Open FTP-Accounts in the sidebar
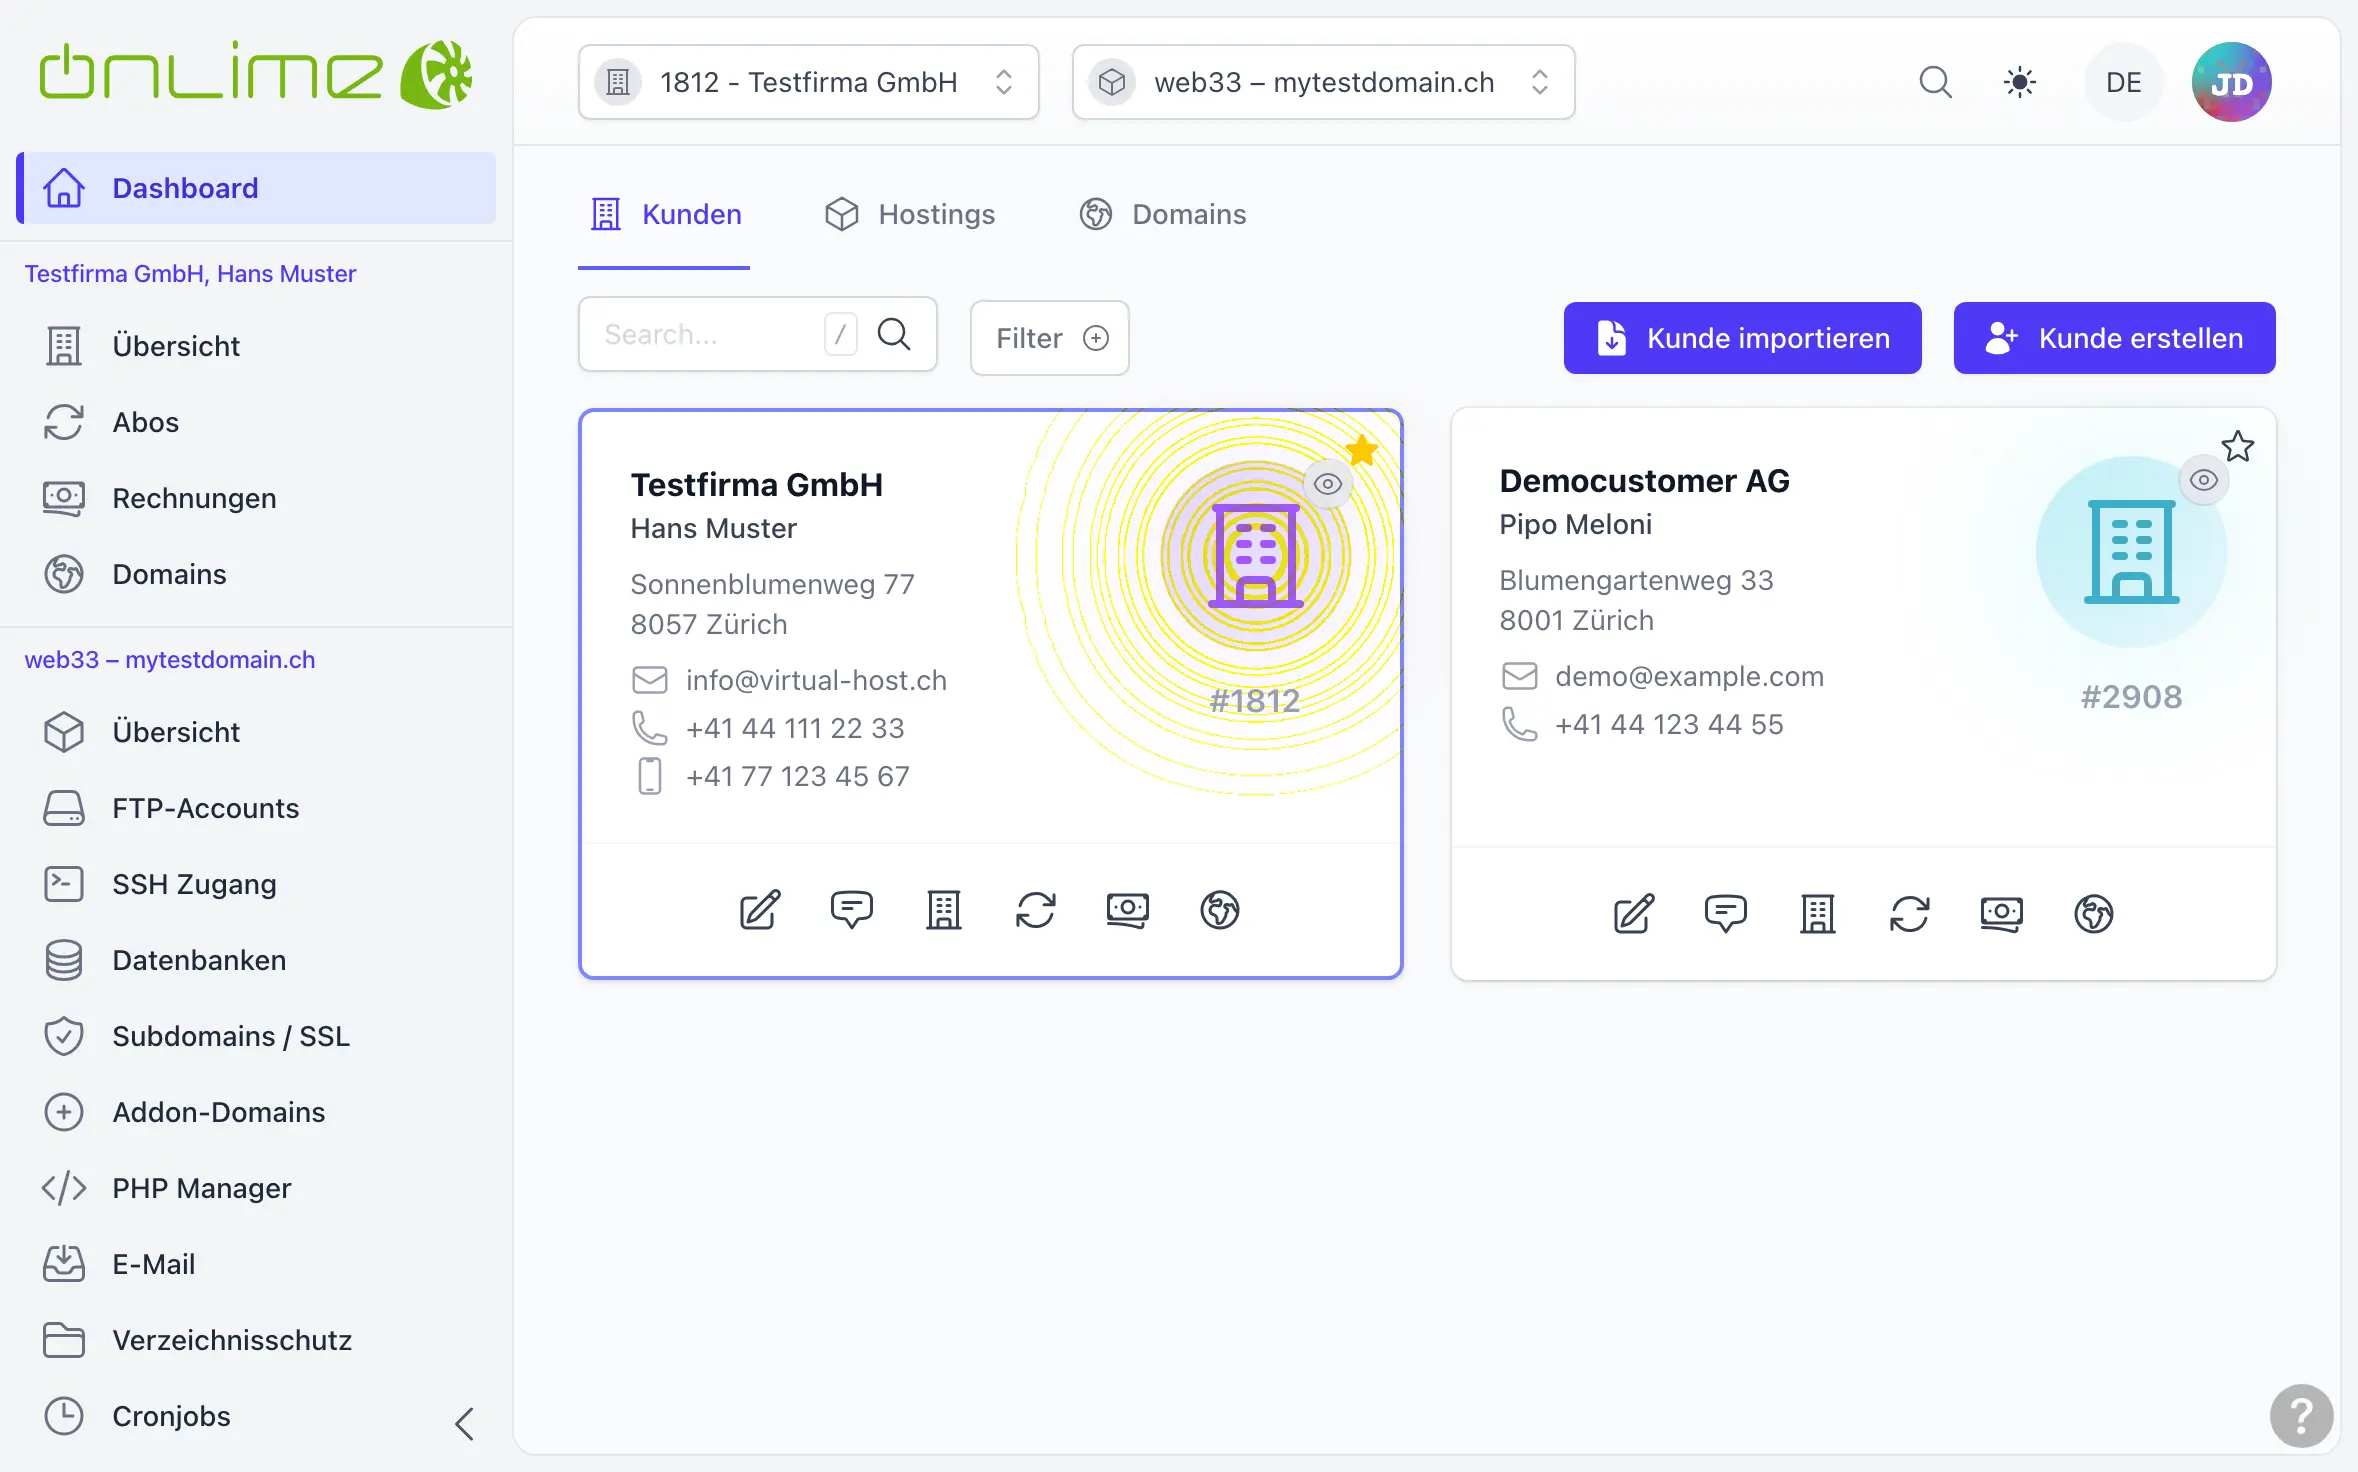This screenshot has width=2358, height=1472. pyautogui.click(x=256, y=808)
